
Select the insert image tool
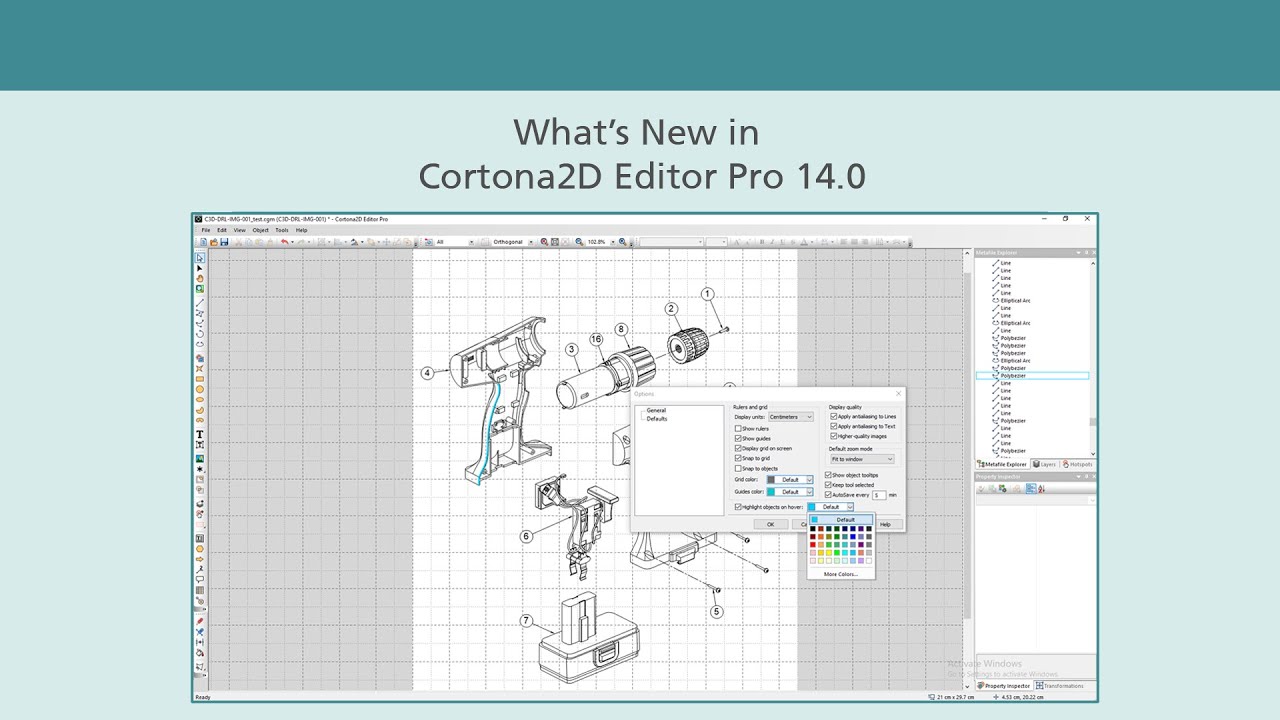[x=200, y=458]
